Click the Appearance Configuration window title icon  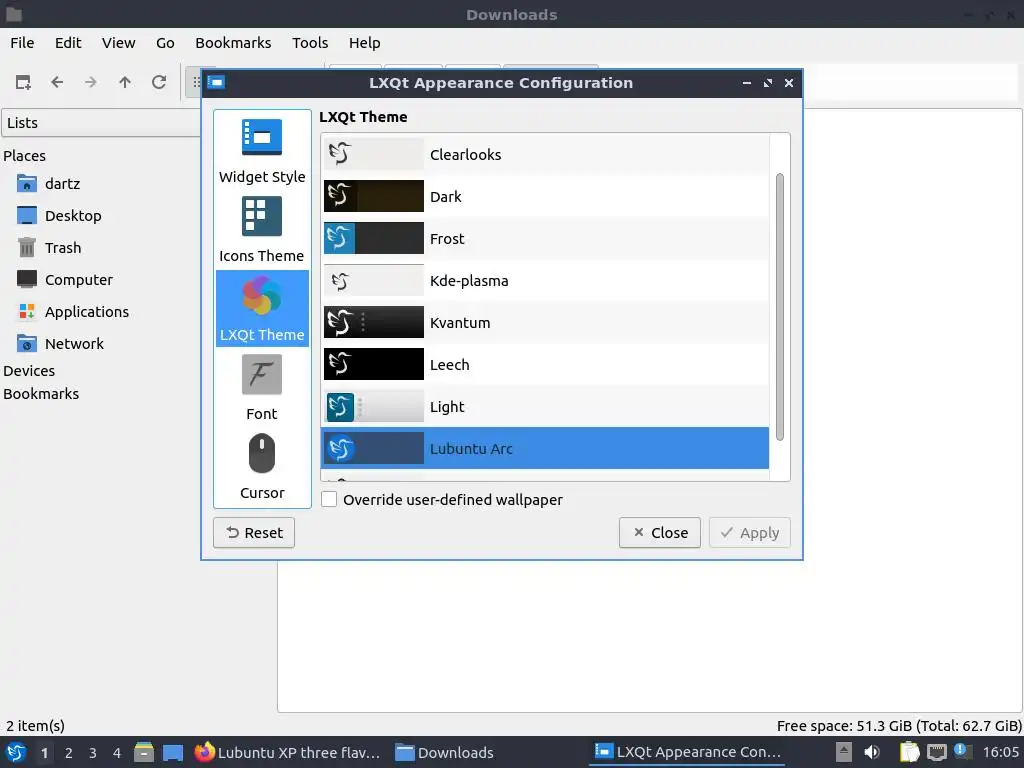point(216,83)
